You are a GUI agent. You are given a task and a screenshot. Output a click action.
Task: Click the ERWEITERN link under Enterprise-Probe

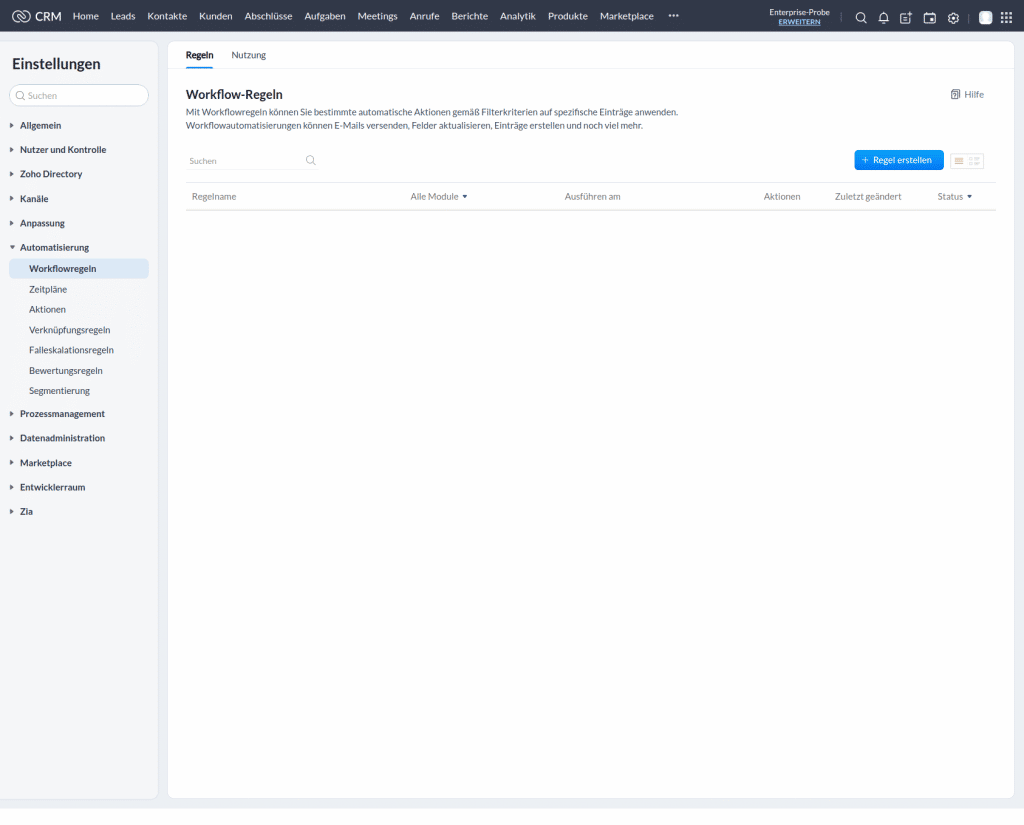pos(799,23)
